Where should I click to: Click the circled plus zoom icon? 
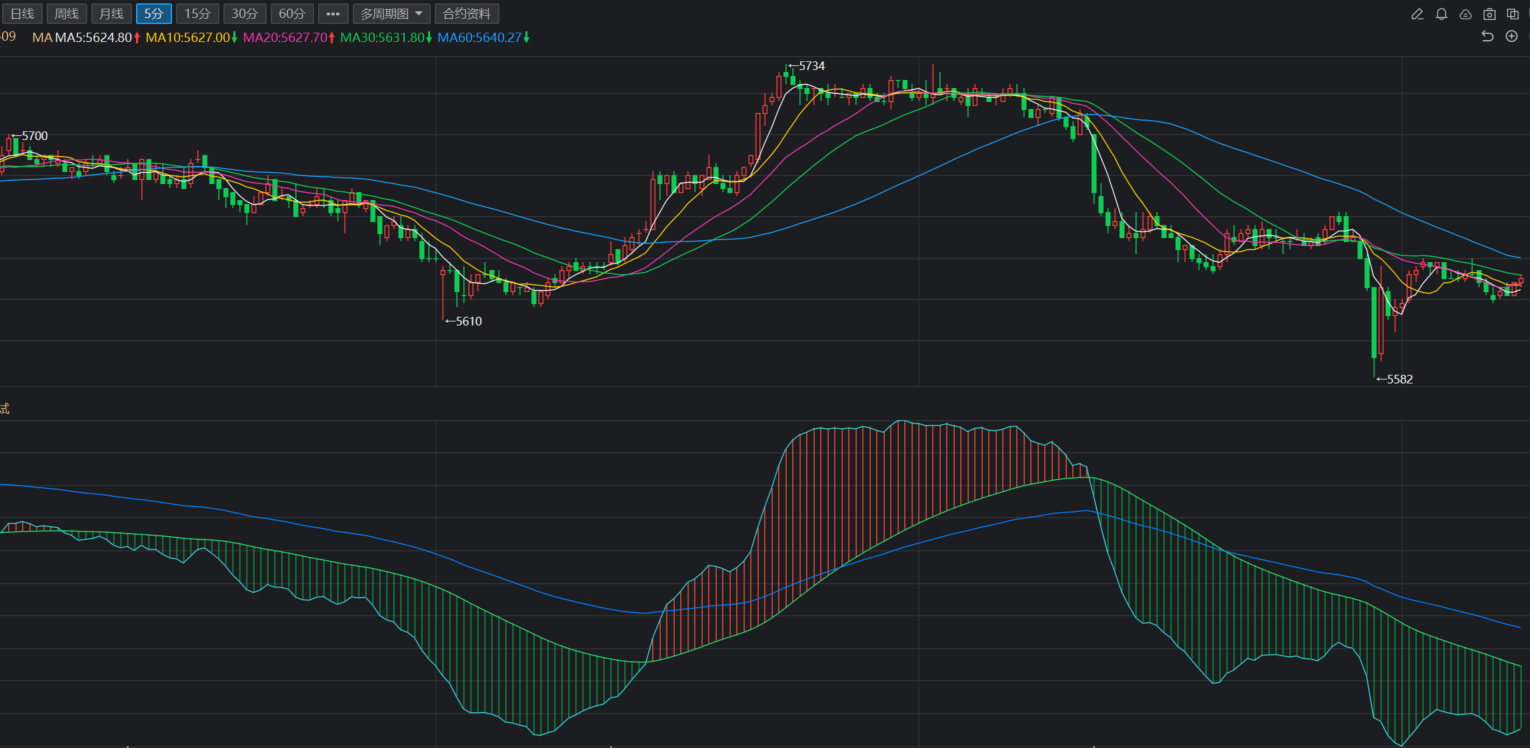click(x=1511, y=36)
